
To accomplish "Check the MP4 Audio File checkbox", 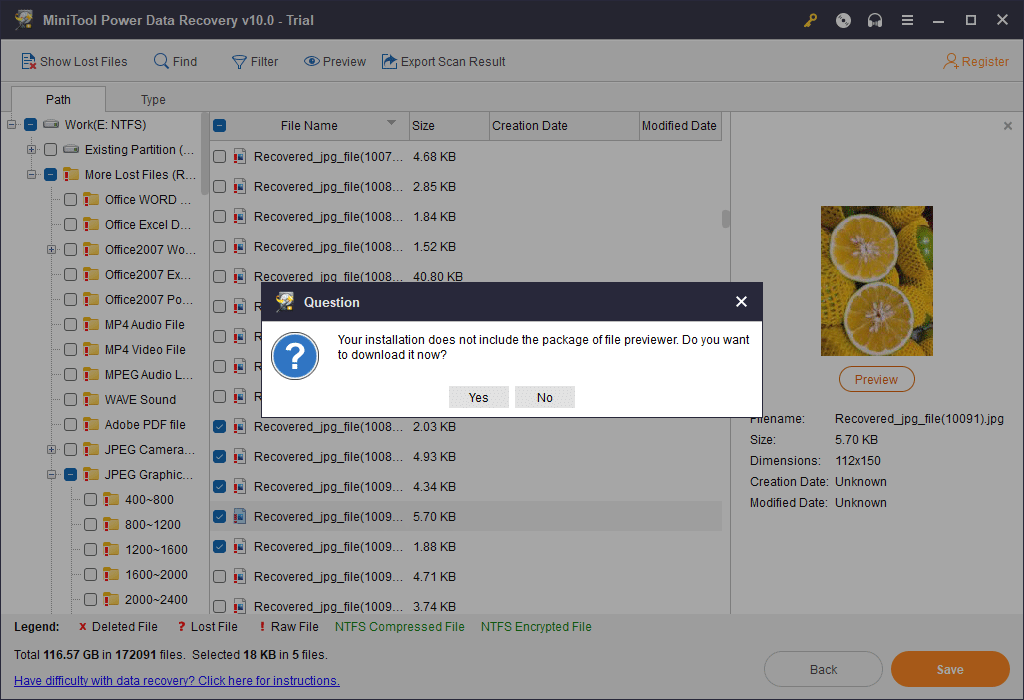I will 71,325.
